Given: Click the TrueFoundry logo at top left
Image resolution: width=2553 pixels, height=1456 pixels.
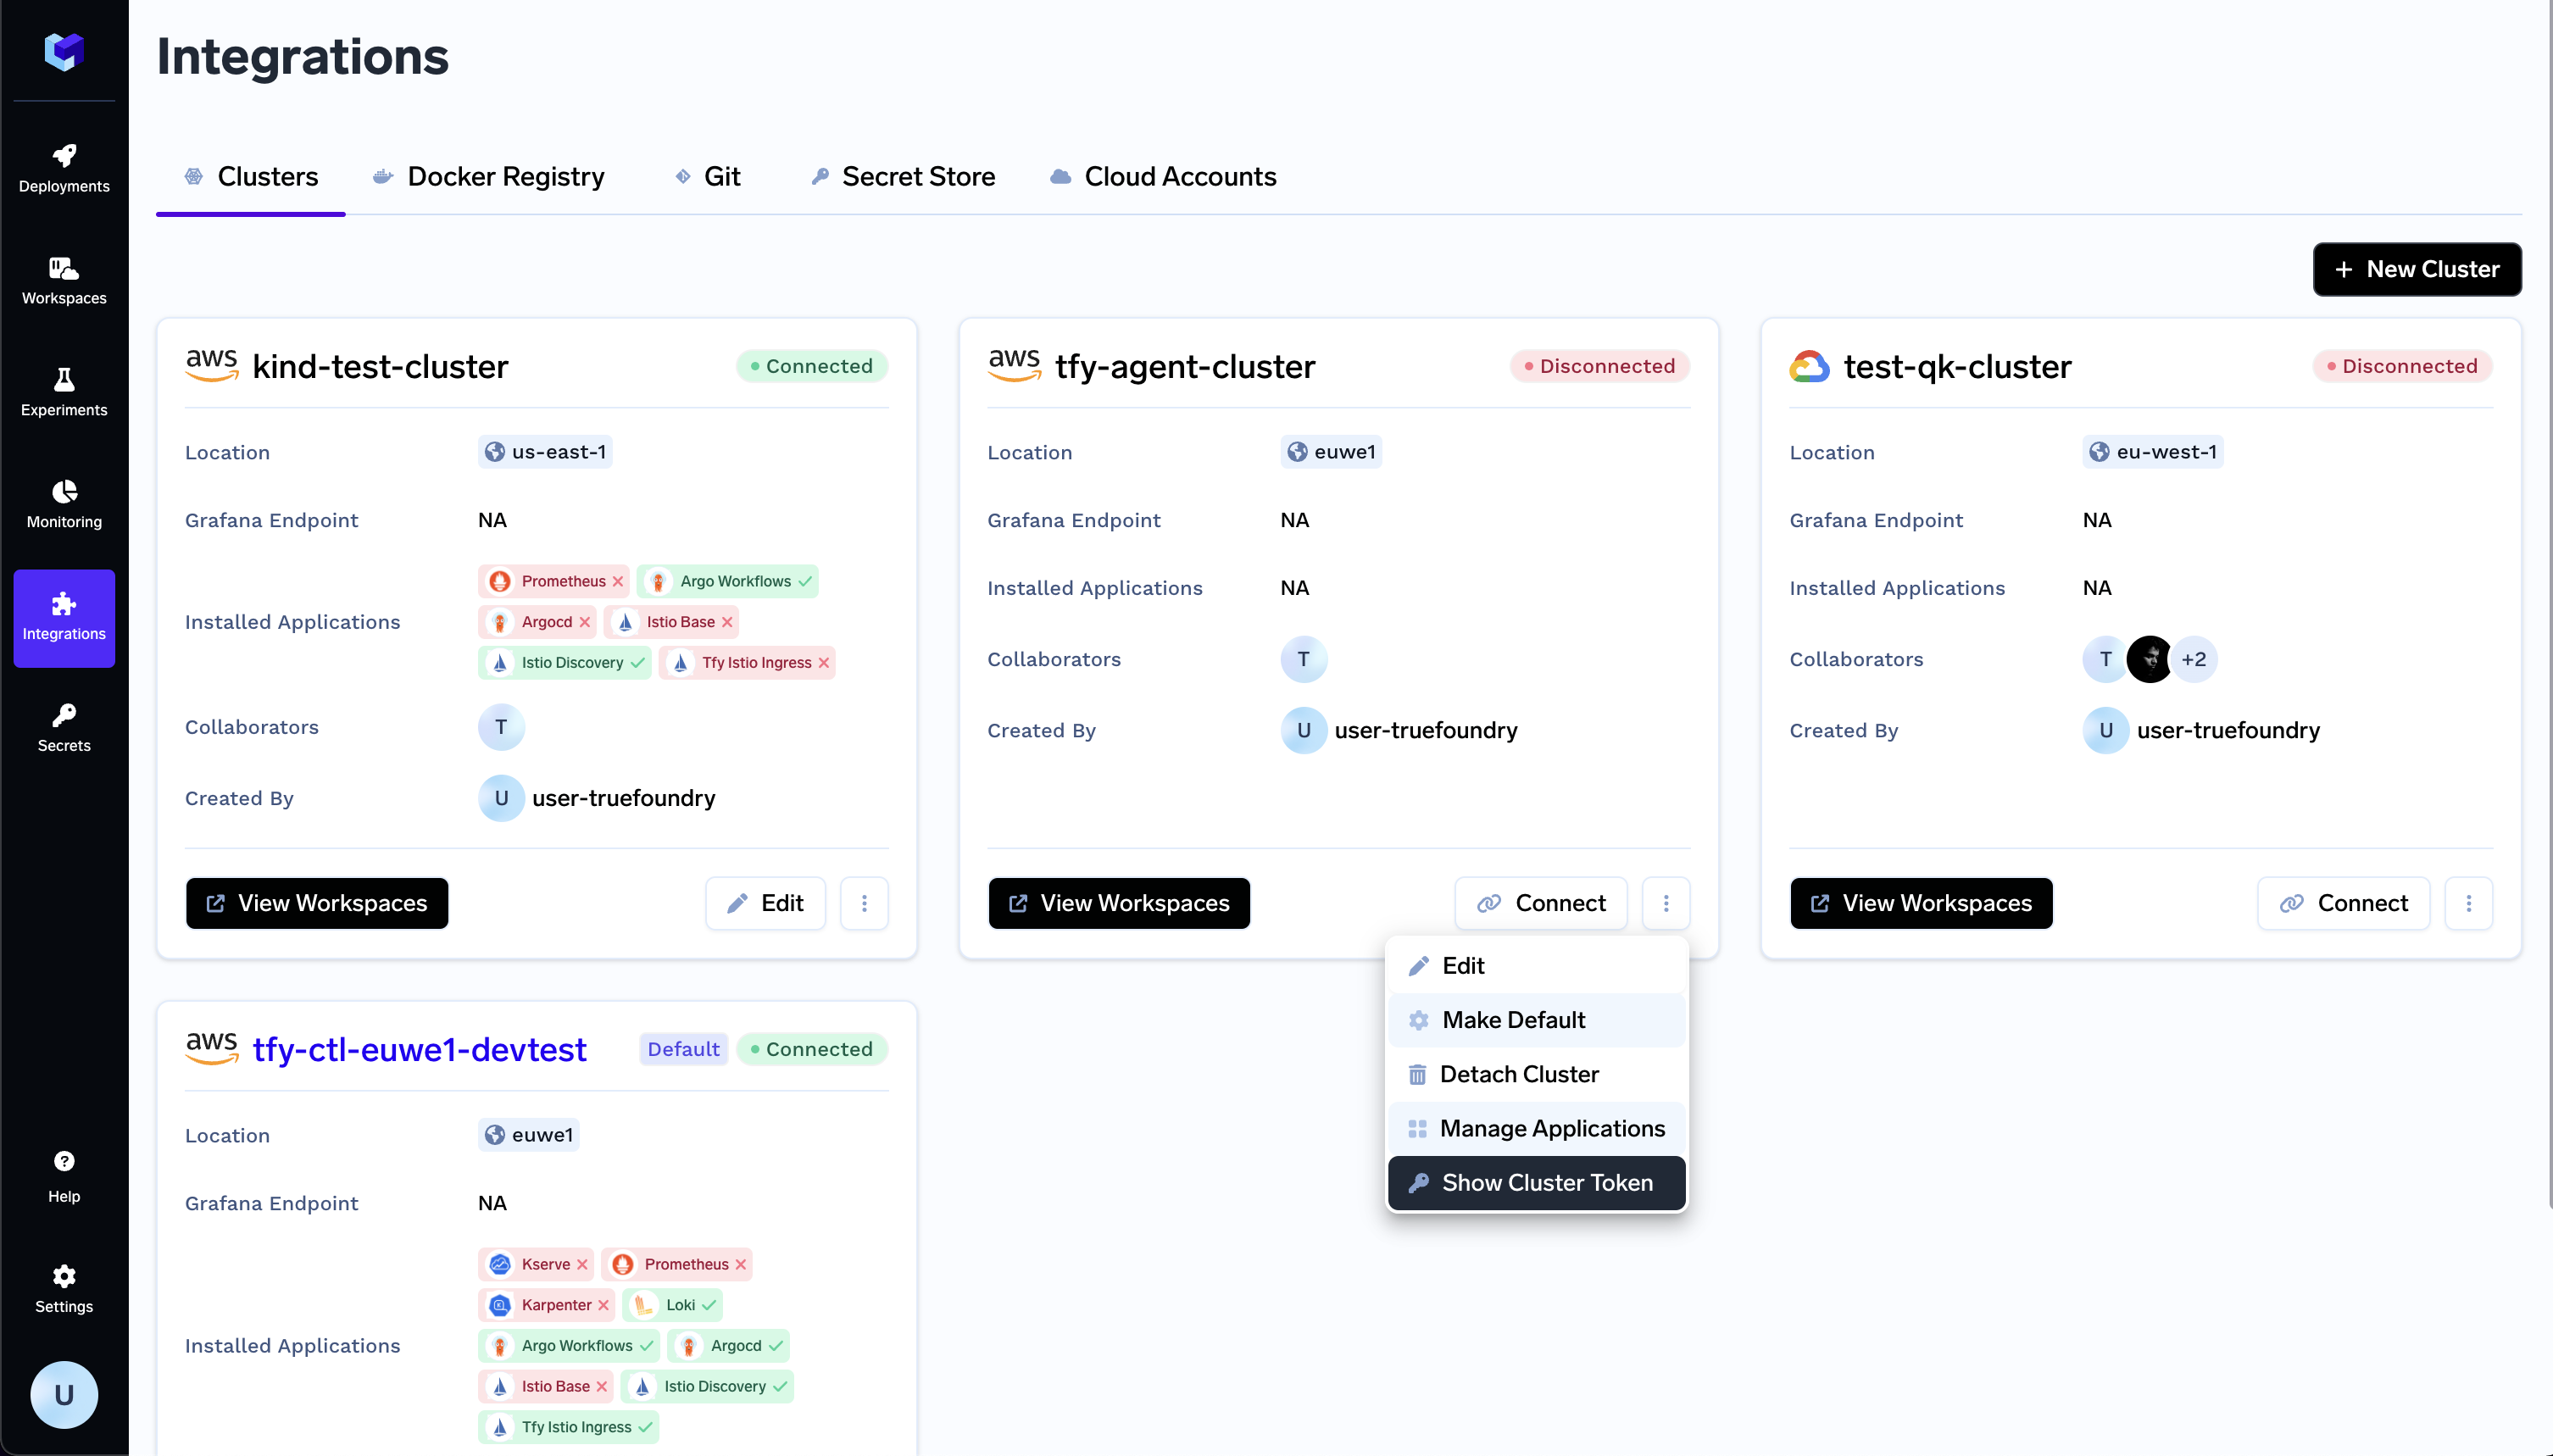Looking at the screenshot, I should coord(64,51).
